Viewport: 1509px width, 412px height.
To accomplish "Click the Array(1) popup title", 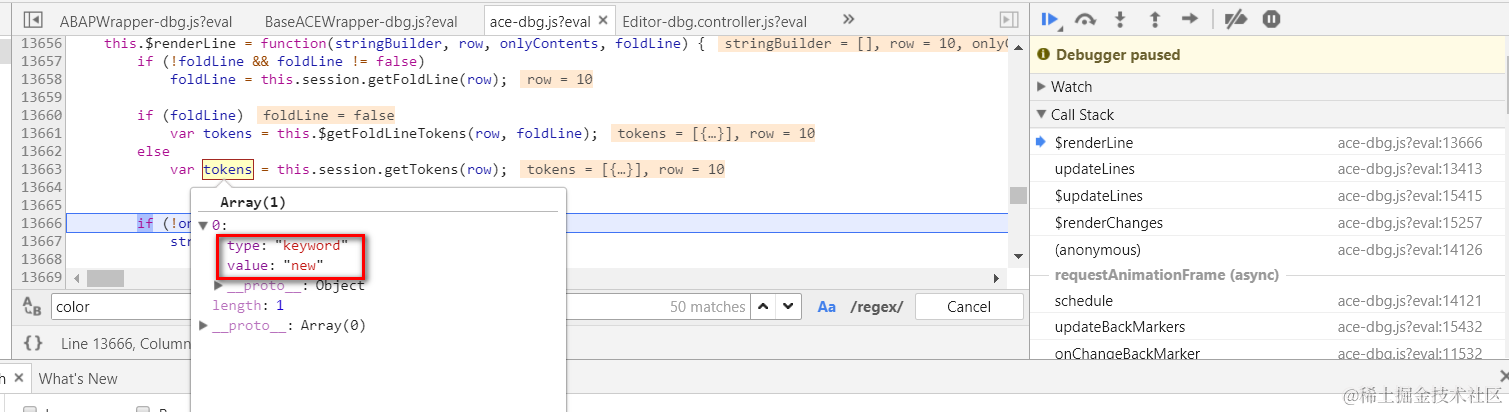I will pyautogui.click(x=253, y=202).
